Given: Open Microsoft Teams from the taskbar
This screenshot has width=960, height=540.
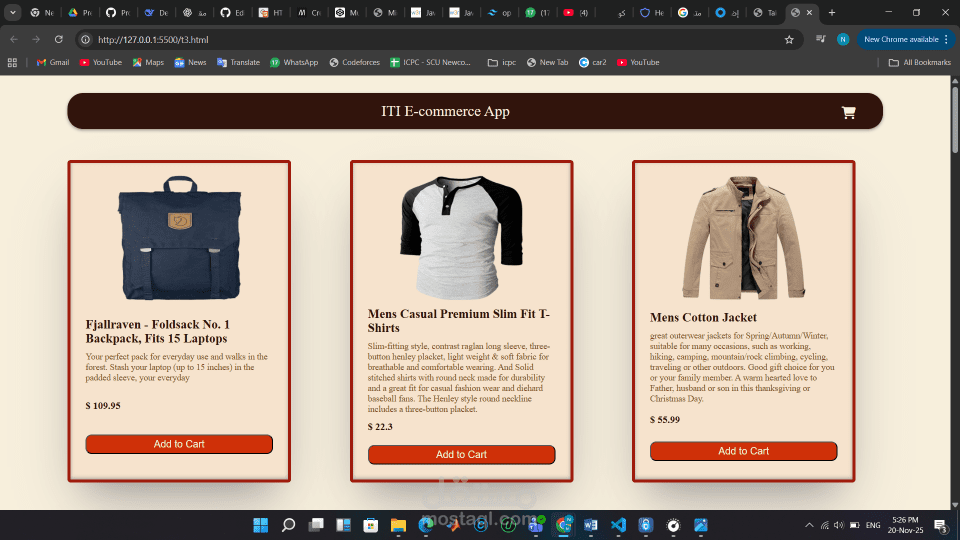Looking at the screenshot, I should [536, 525].
